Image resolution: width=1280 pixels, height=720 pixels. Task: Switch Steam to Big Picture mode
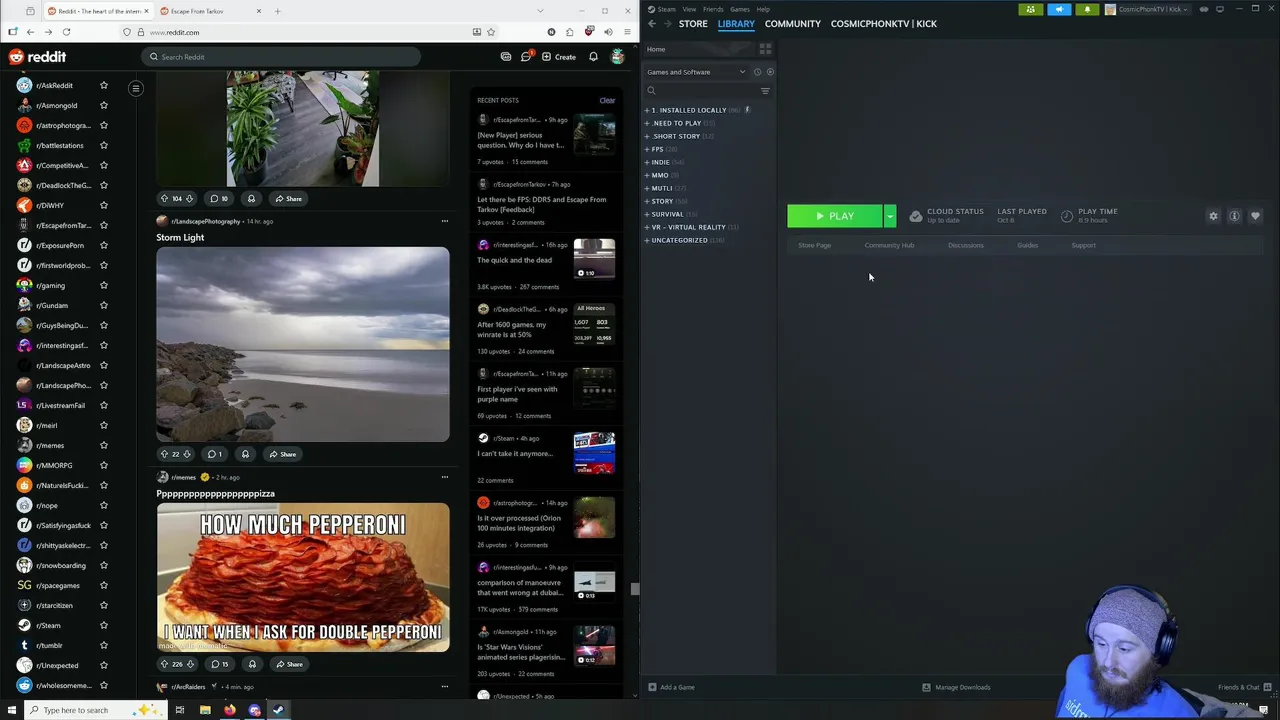pyautogui.click(x=1220, y=9)
